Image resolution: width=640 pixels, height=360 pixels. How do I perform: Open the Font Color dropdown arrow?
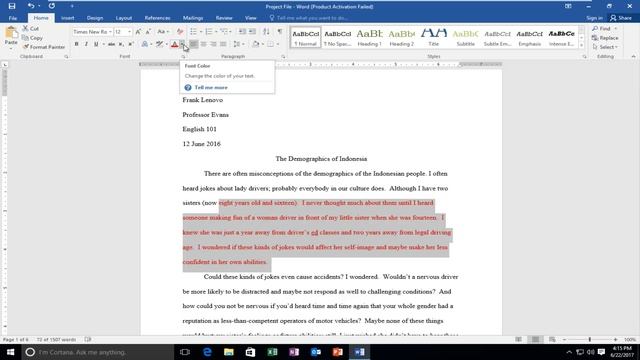coord(182,44)
